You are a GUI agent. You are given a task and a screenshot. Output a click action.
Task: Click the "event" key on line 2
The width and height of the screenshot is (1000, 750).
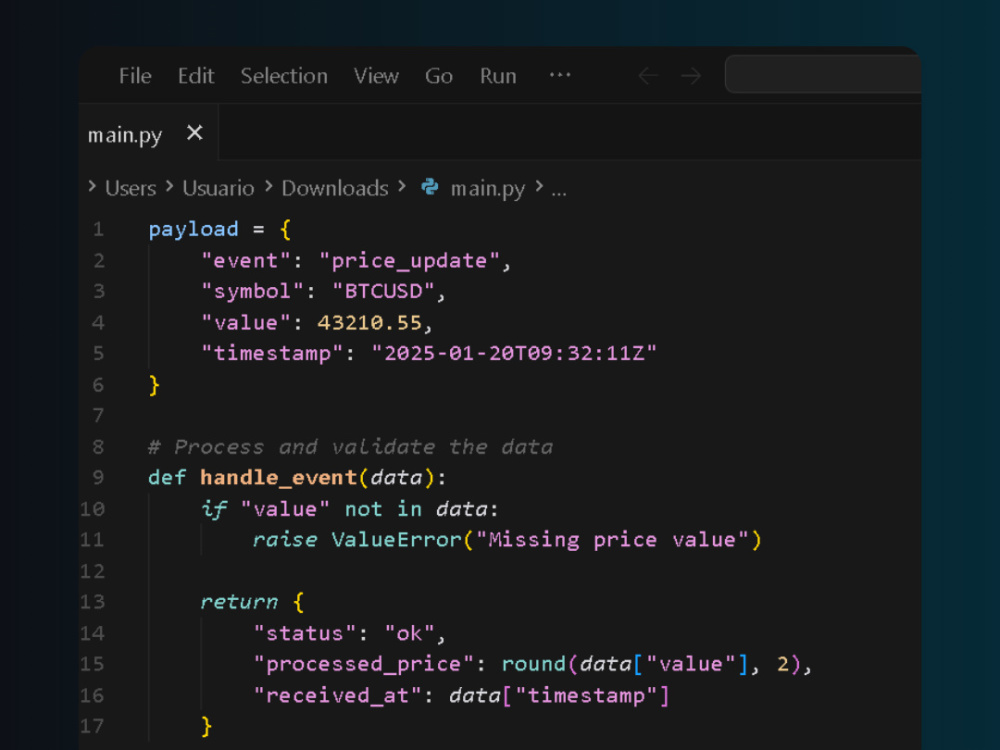tap(246, 260)
